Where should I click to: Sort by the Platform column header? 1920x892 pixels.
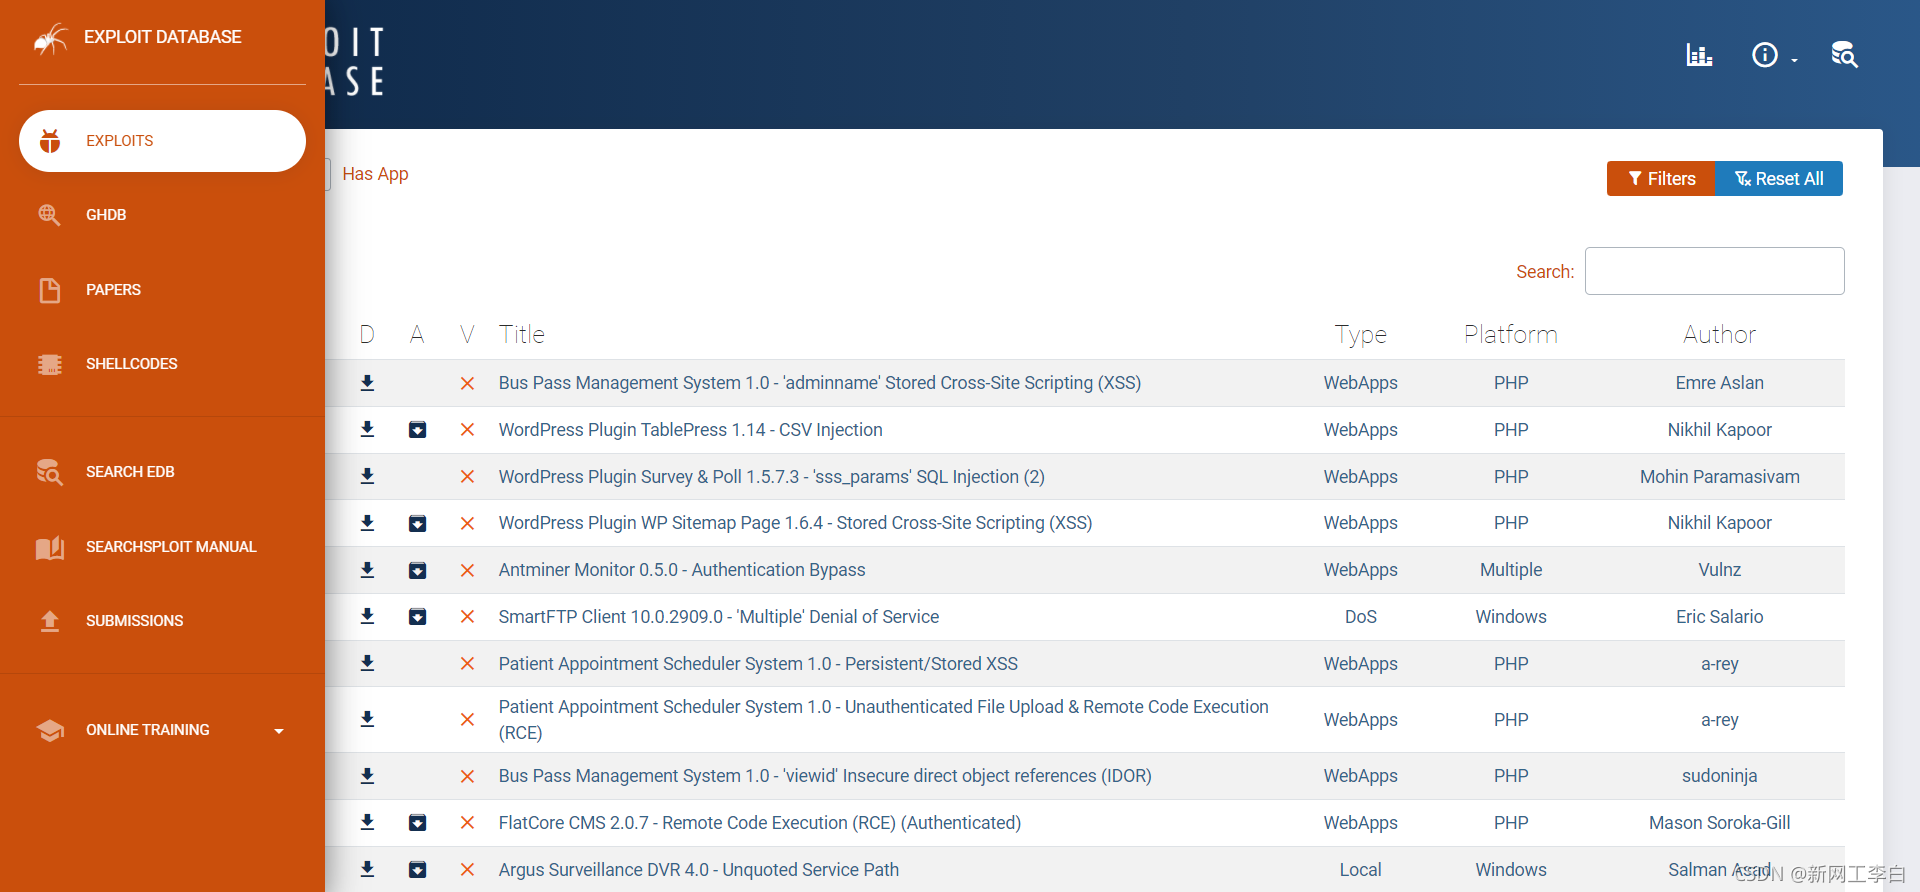point(1510,334)
